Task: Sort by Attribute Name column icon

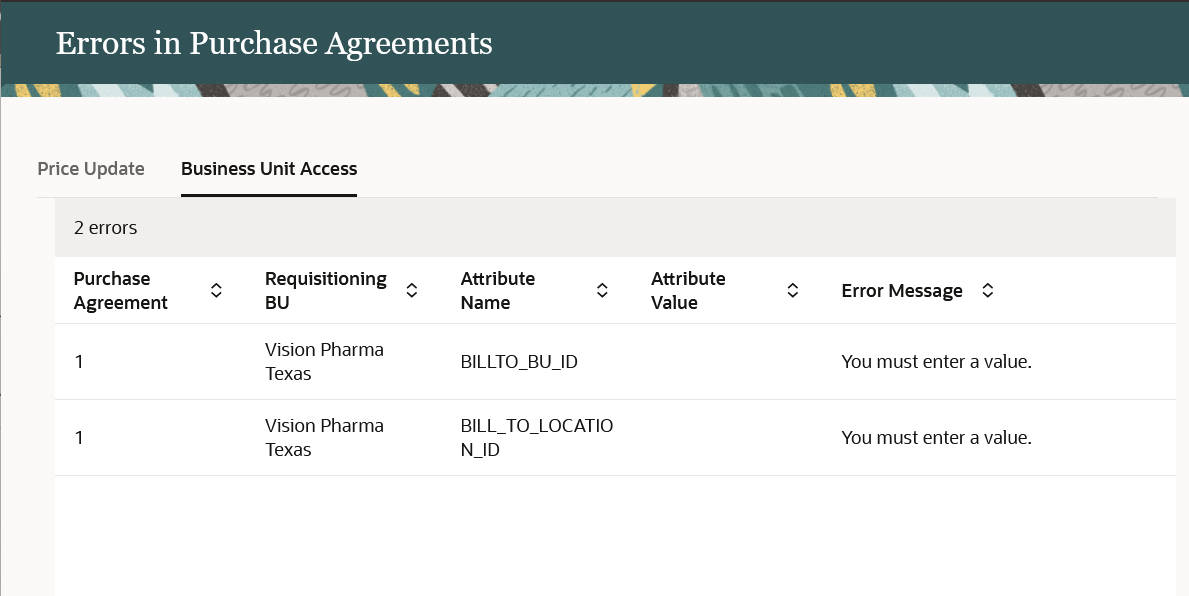Action: tap(602, 291)
